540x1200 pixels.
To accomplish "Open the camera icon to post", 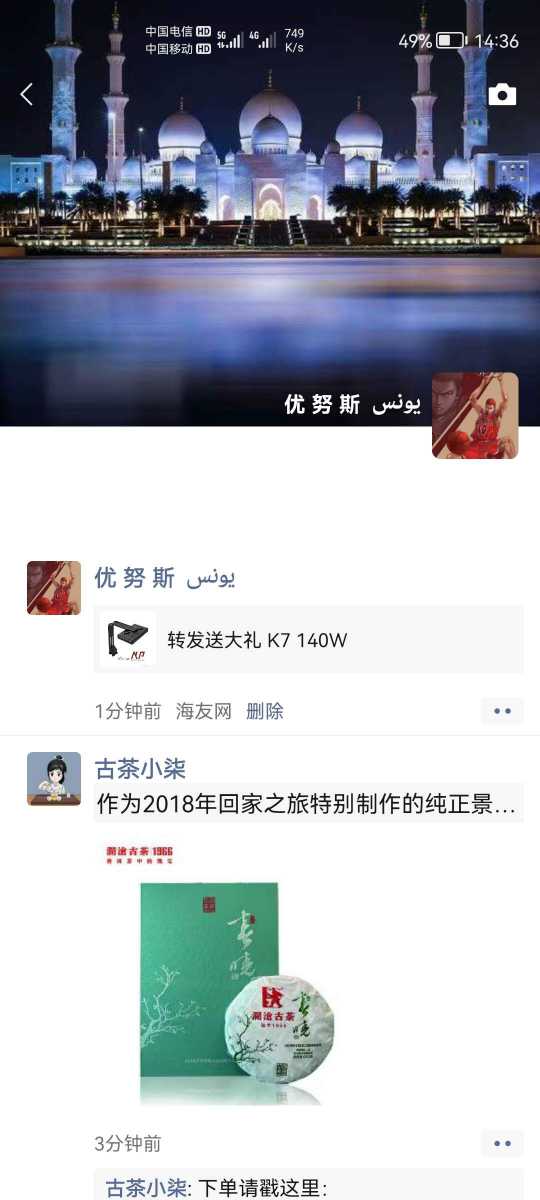I will pyautogui.click(x=502, y=94).
